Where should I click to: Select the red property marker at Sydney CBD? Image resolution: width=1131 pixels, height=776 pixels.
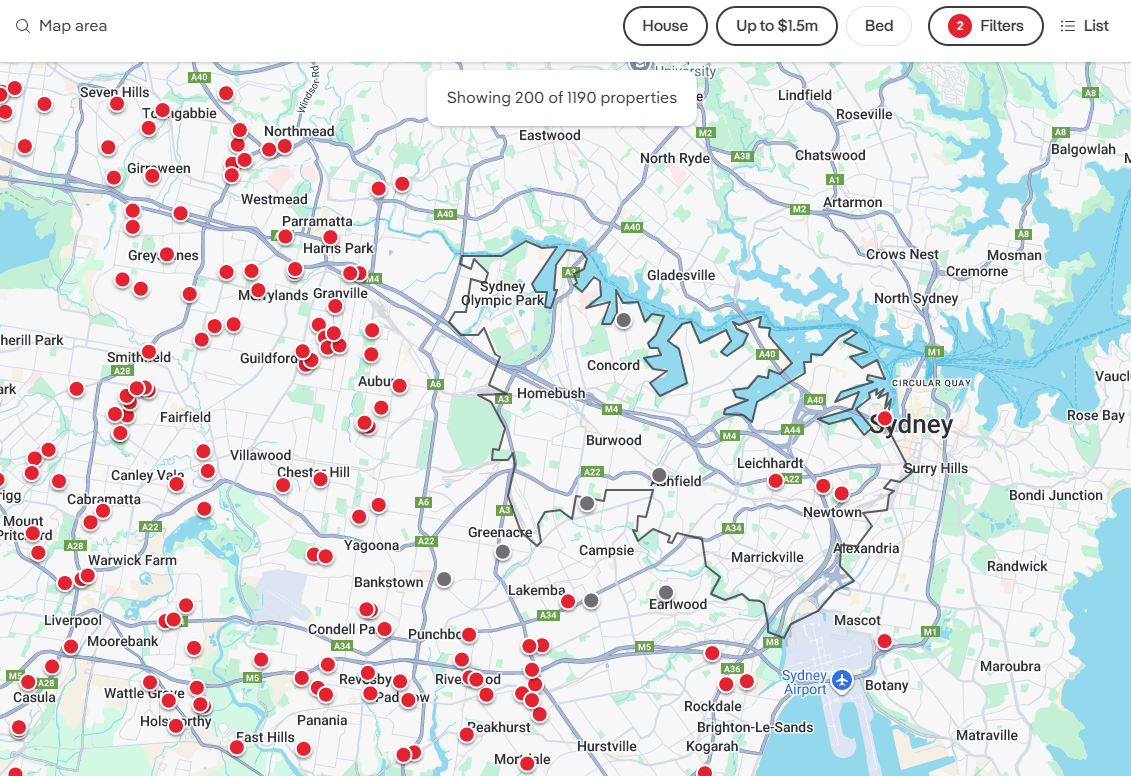coord(884,418)
